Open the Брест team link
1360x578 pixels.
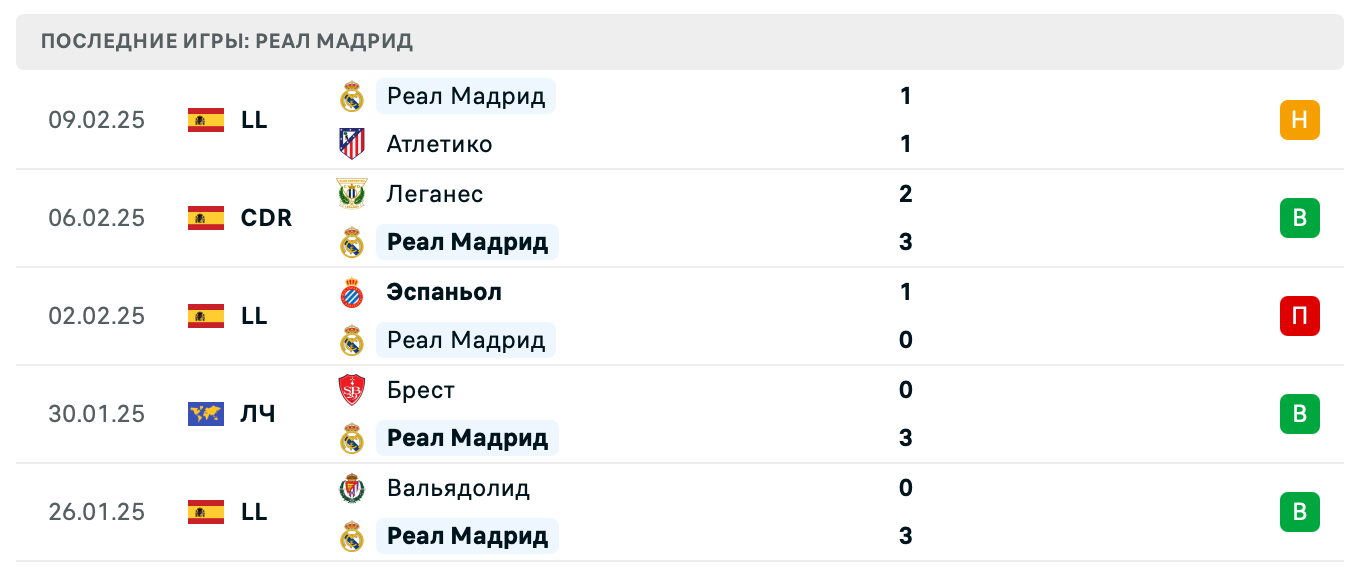click(x=421, y=390)
